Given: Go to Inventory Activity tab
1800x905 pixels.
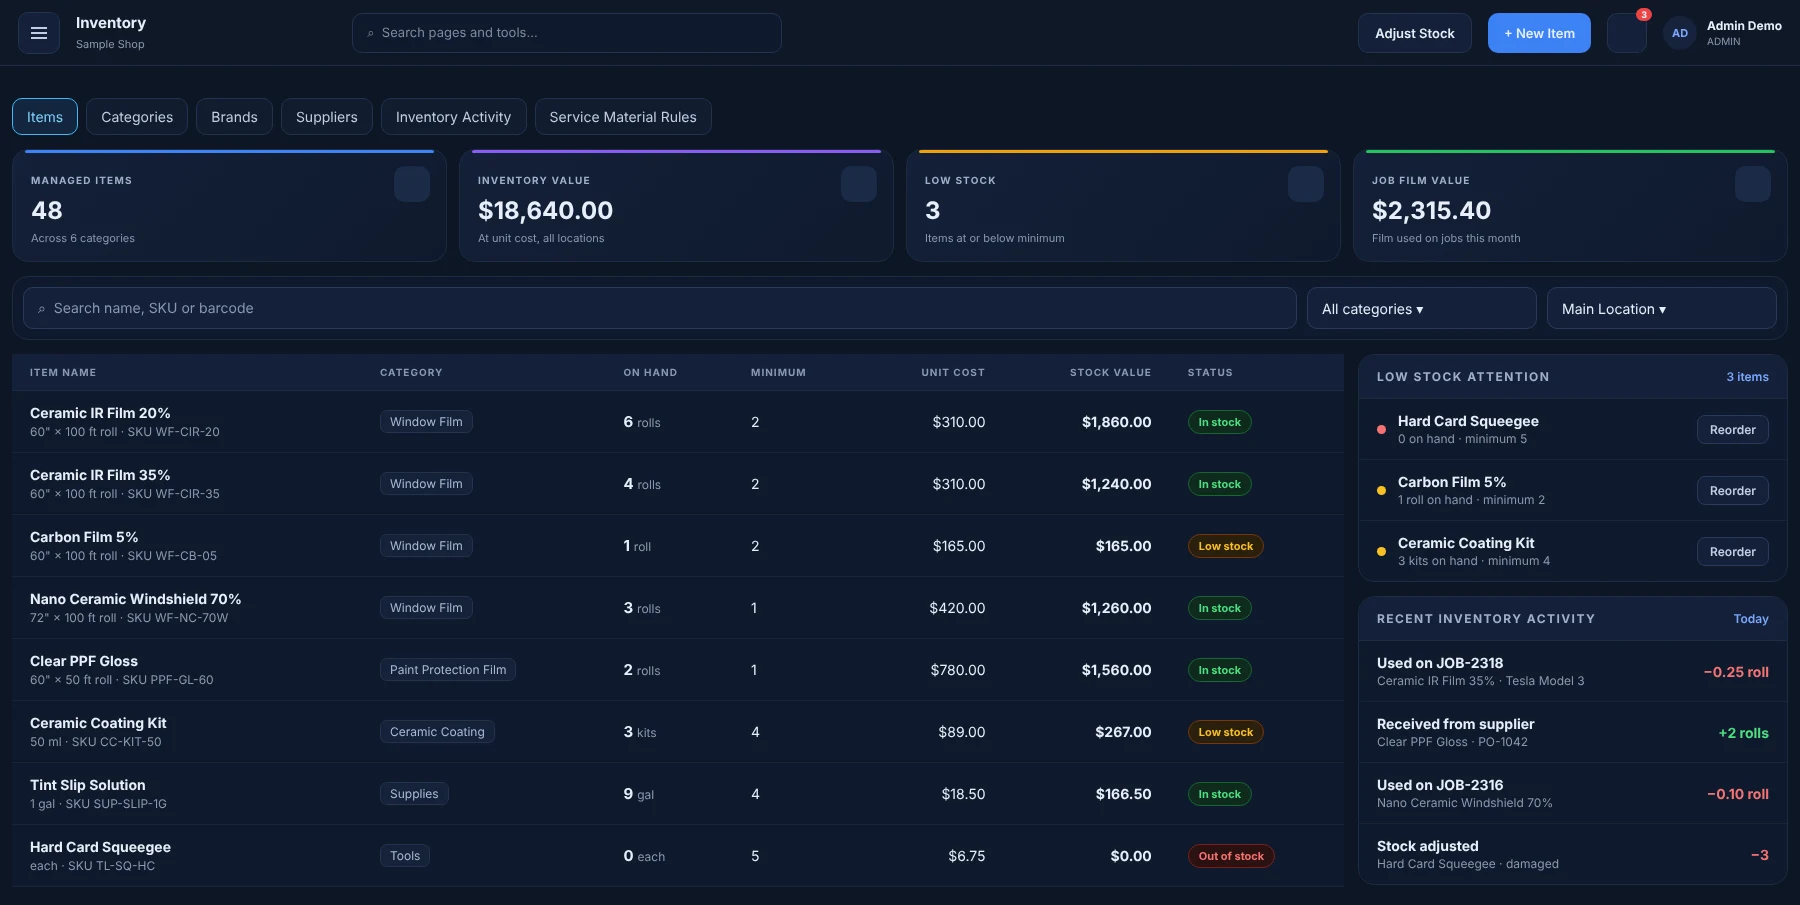Looking at the screenshot, I should (x=453, y=117).
